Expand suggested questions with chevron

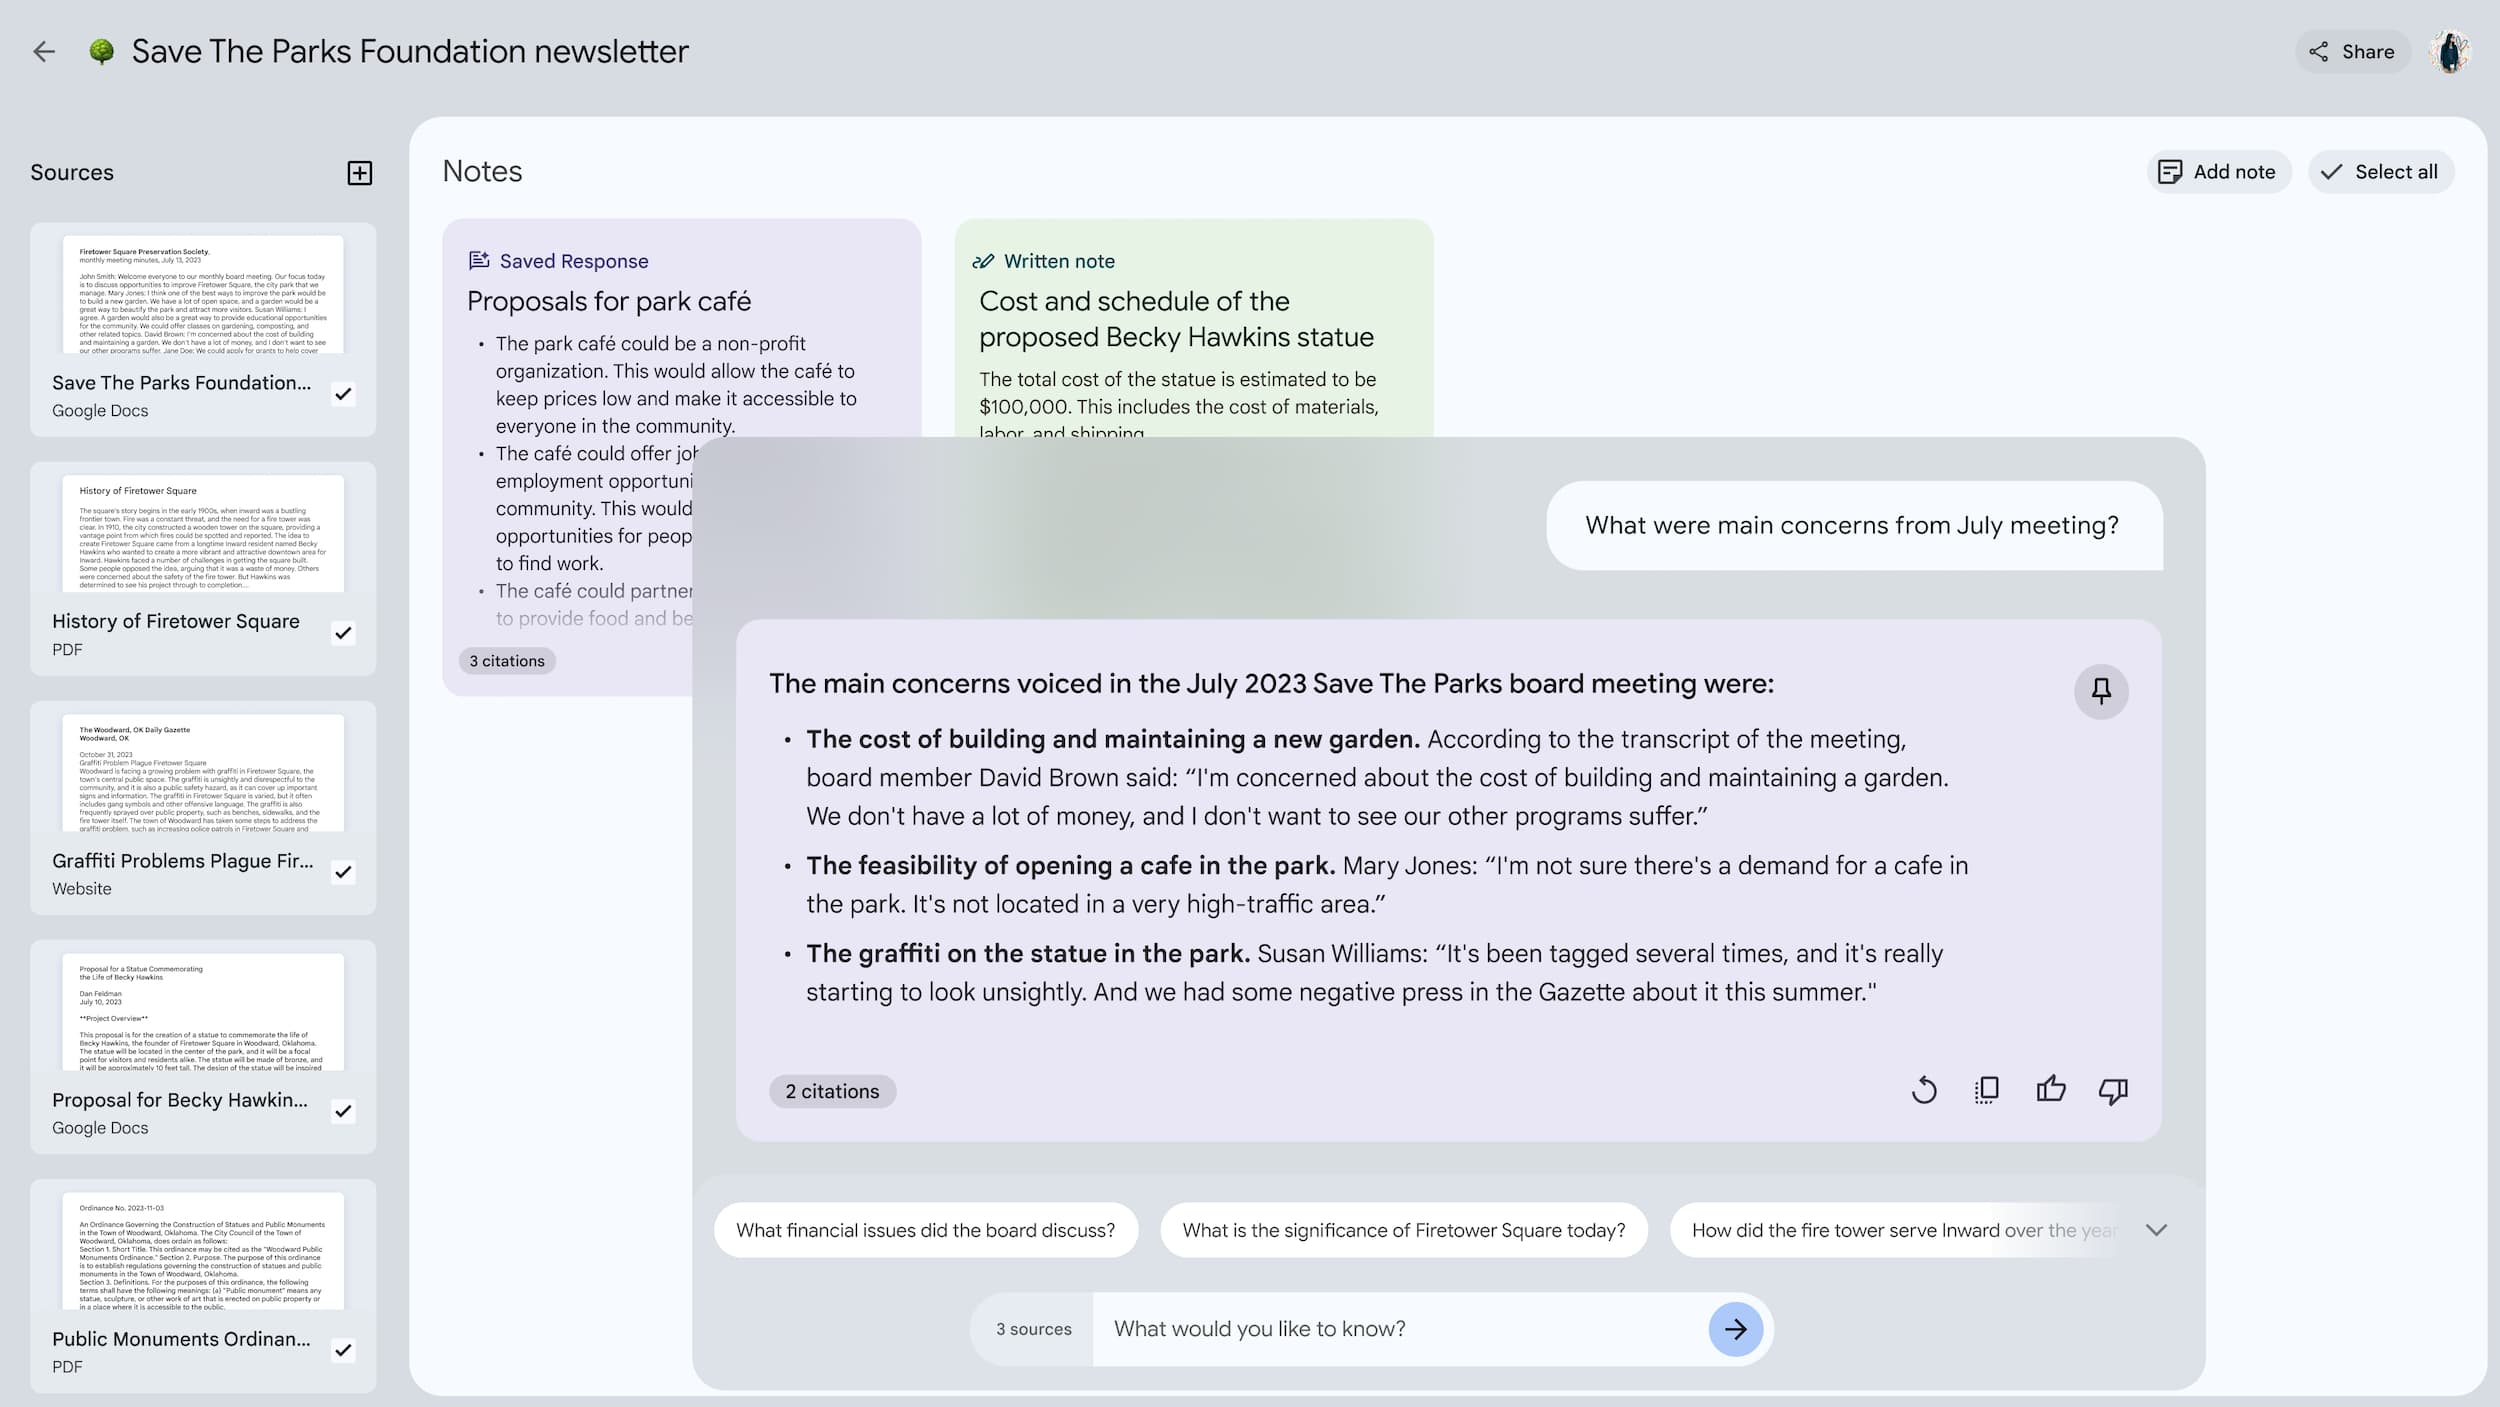point(2156,1230)
